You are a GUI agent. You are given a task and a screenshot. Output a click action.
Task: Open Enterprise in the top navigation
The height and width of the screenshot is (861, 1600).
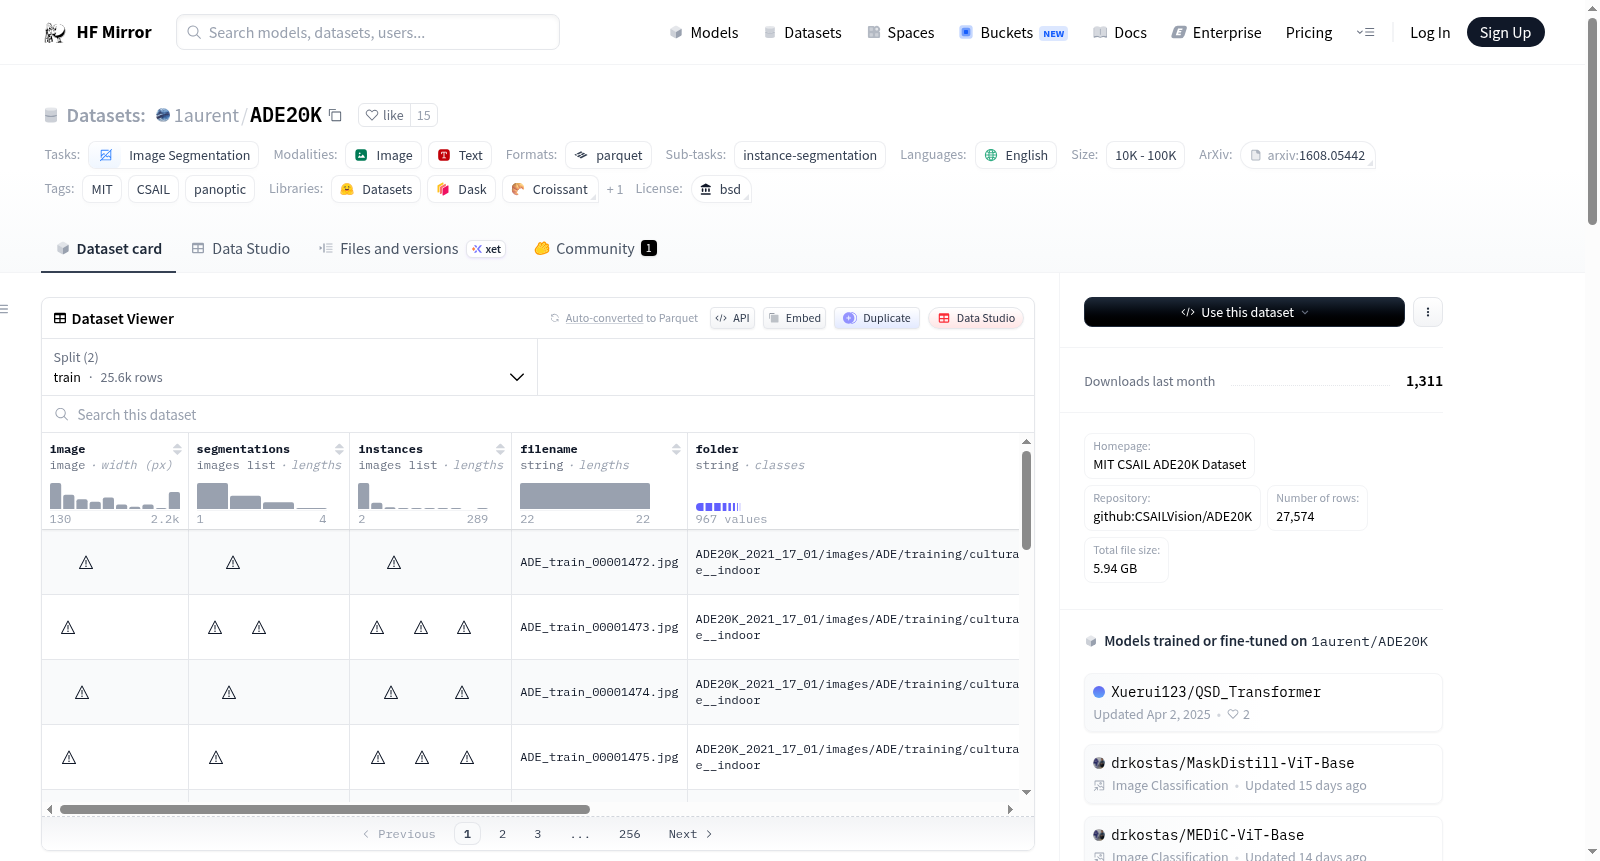(1216, 33)
